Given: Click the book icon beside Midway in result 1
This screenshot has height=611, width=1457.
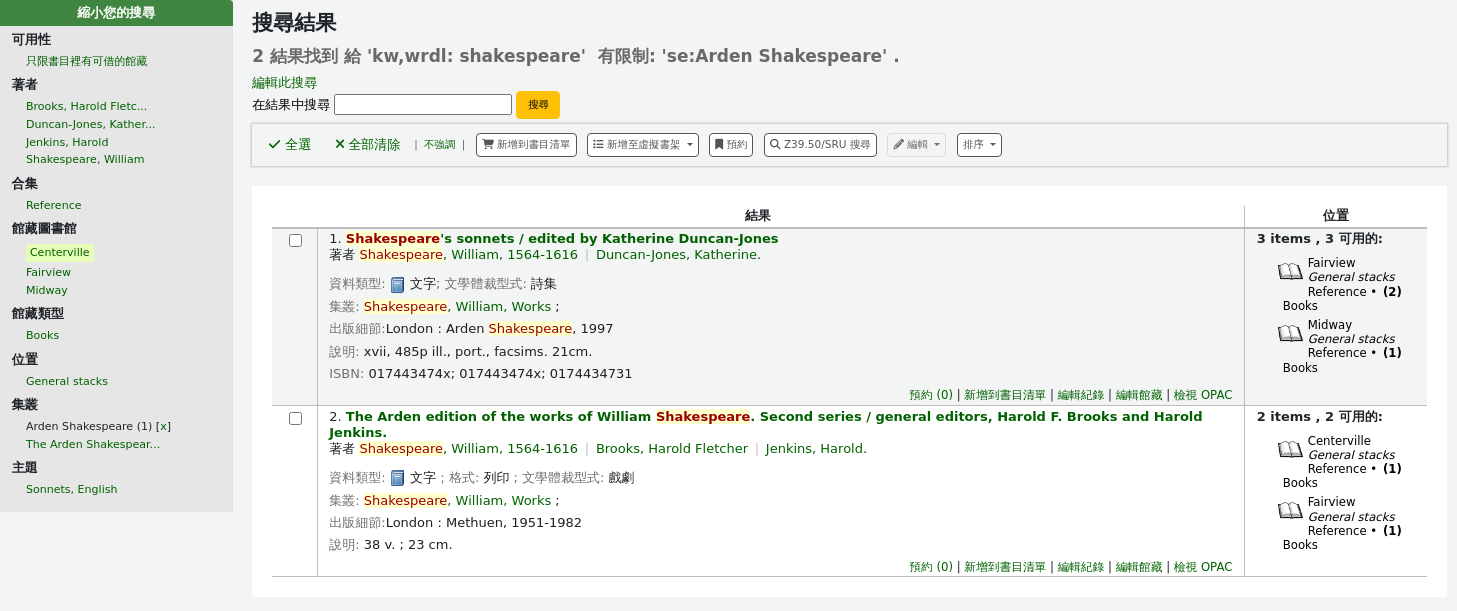Looking at the screenshot, I should 1290,333.
